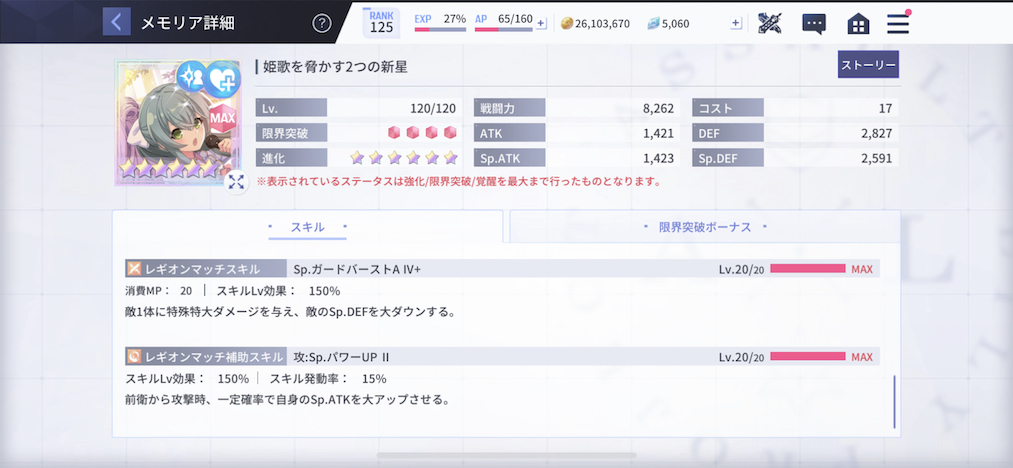Open the question mark help icon
Screen dimensions: 1013x468
(322, 23)
